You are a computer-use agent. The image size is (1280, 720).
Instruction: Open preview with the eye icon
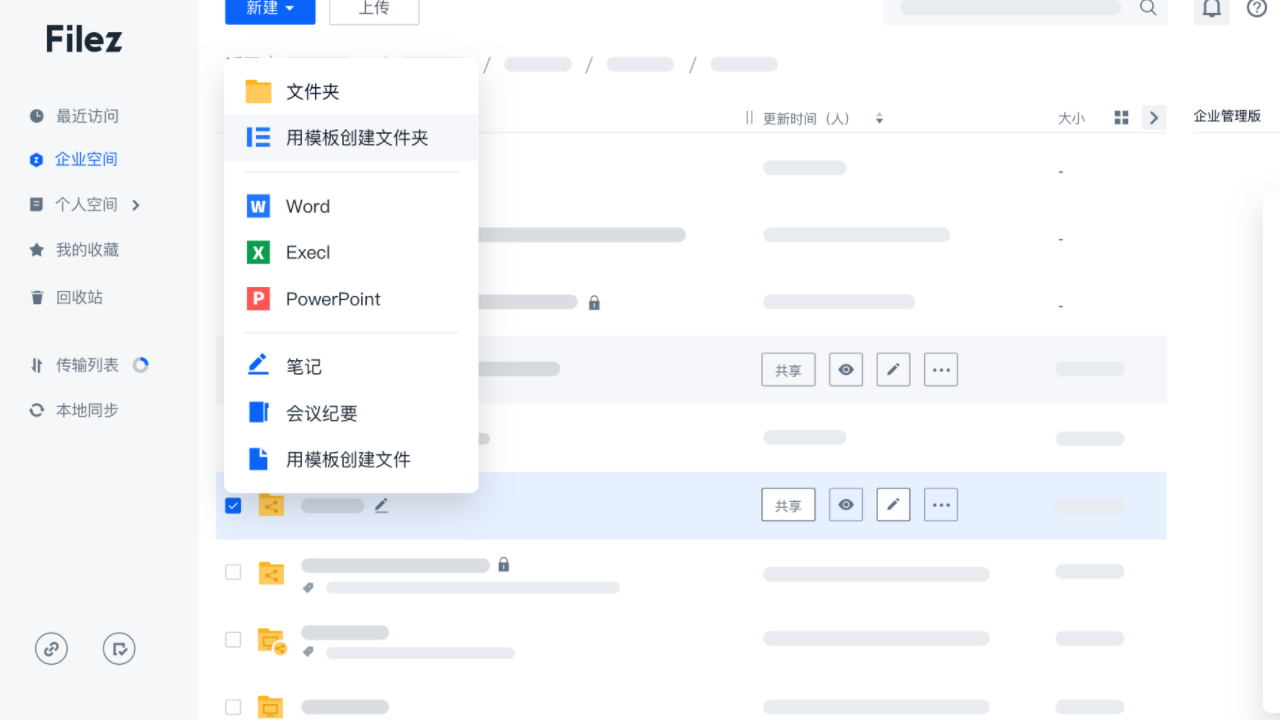pyautogui.click(x=845, y=504)
